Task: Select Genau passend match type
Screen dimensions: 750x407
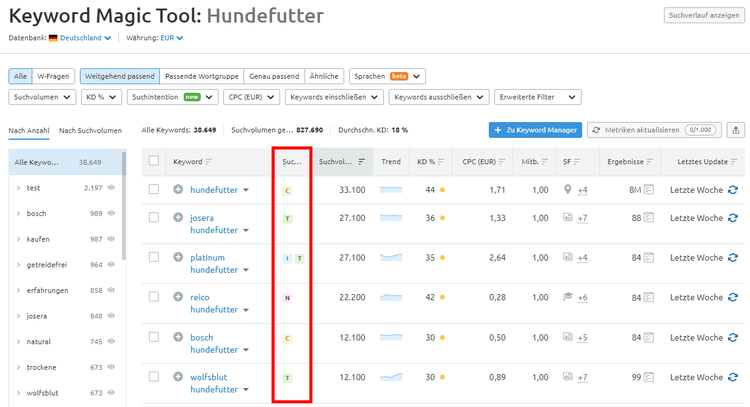Action: 274,76
